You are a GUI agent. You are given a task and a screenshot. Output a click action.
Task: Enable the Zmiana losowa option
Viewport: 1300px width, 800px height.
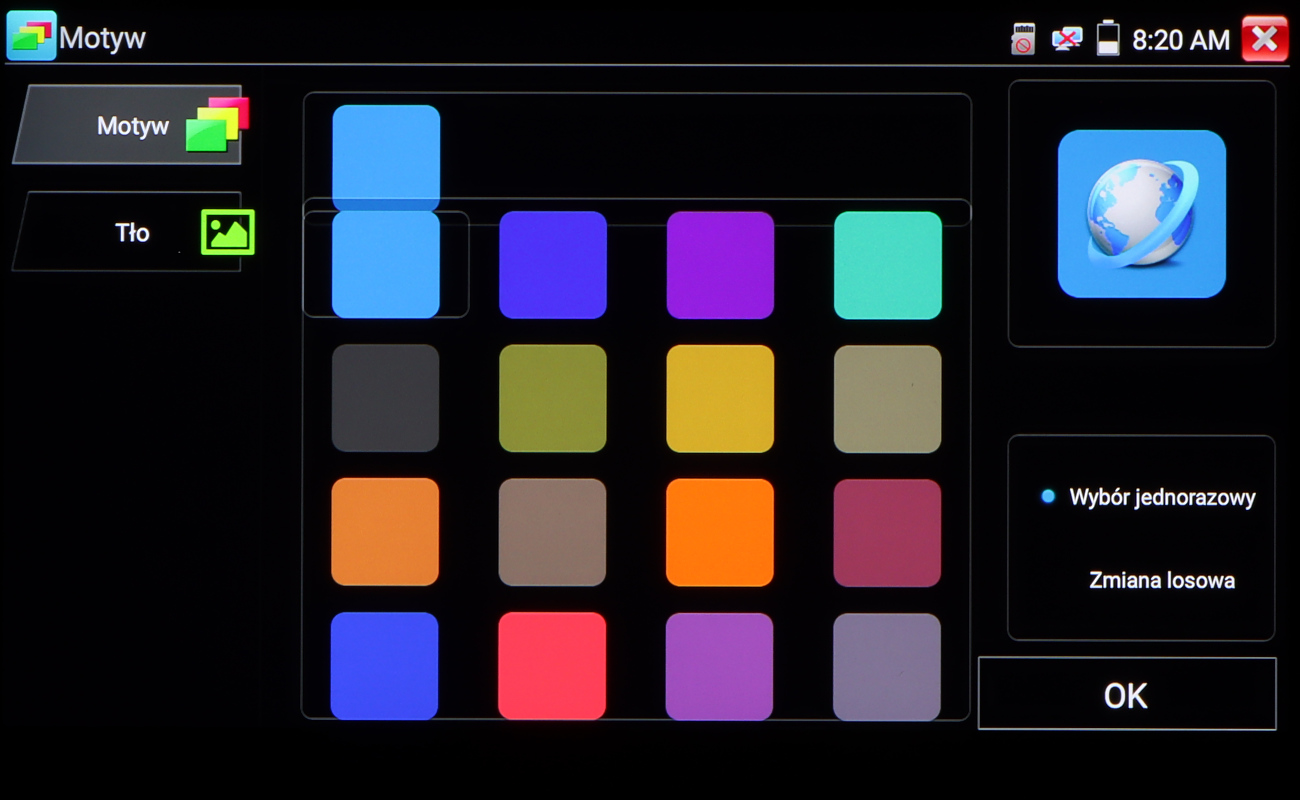click(x=1161, y=580)
